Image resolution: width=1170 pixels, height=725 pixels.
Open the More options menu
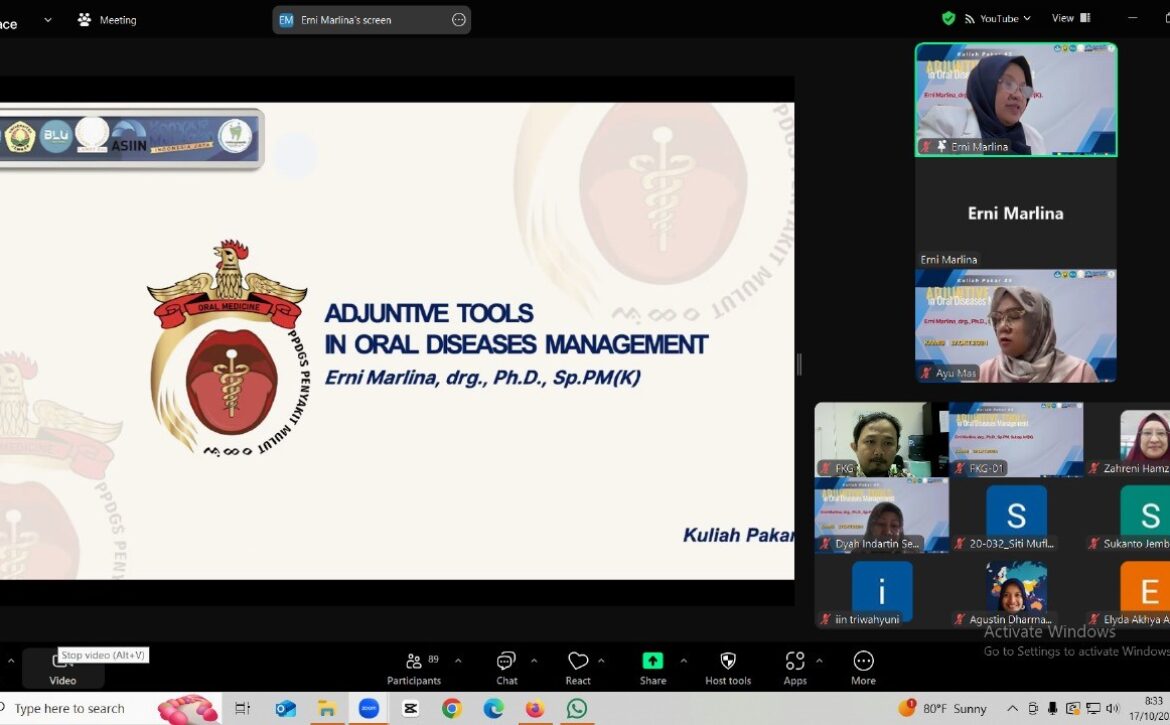(x=863, y=668)
